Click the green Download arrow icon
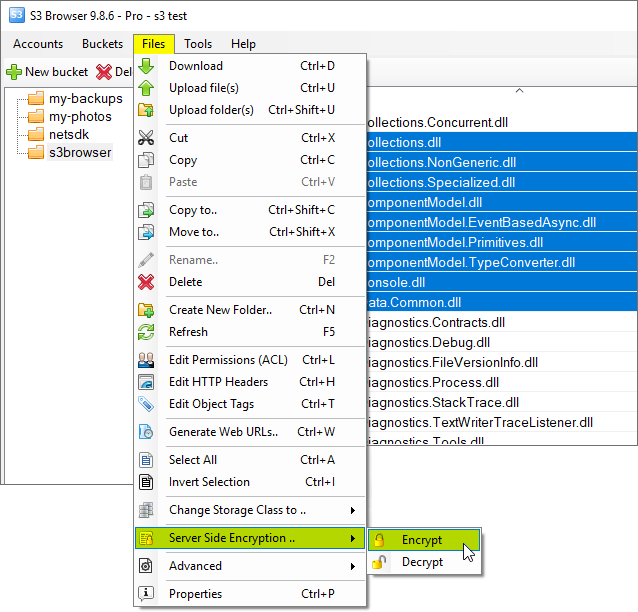Screen dimensions: 638x612 tap(146, 66)
